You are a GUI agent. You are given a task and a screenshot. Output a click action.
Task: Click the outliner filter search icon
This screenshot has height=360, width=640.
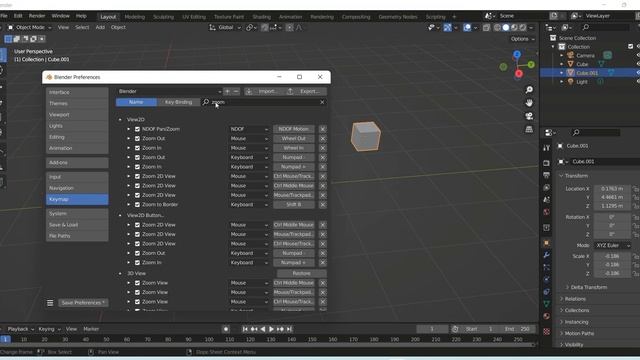586,27
